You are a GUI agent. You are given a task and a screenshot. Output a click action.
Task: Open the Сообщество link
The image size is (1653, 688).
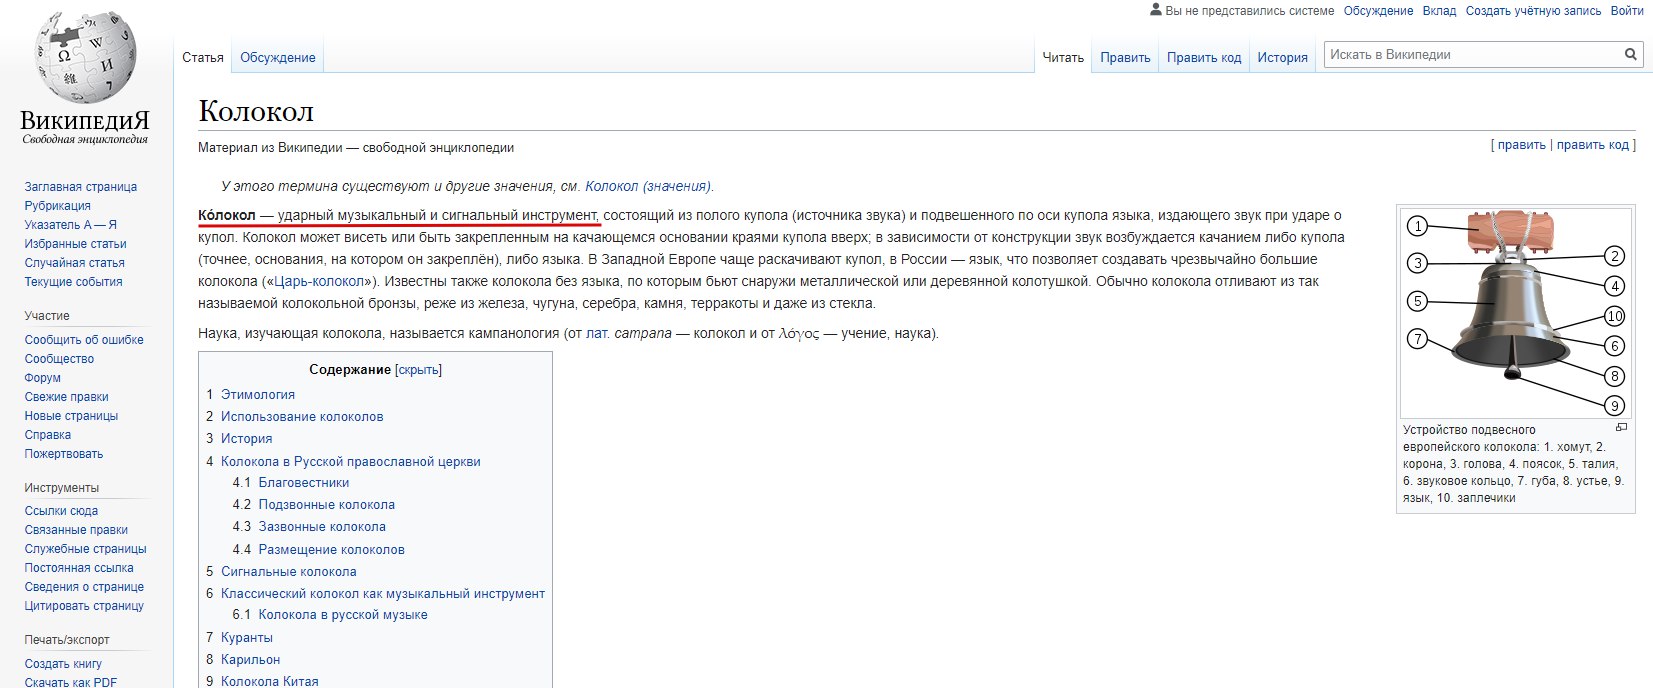tap(59, 359)
